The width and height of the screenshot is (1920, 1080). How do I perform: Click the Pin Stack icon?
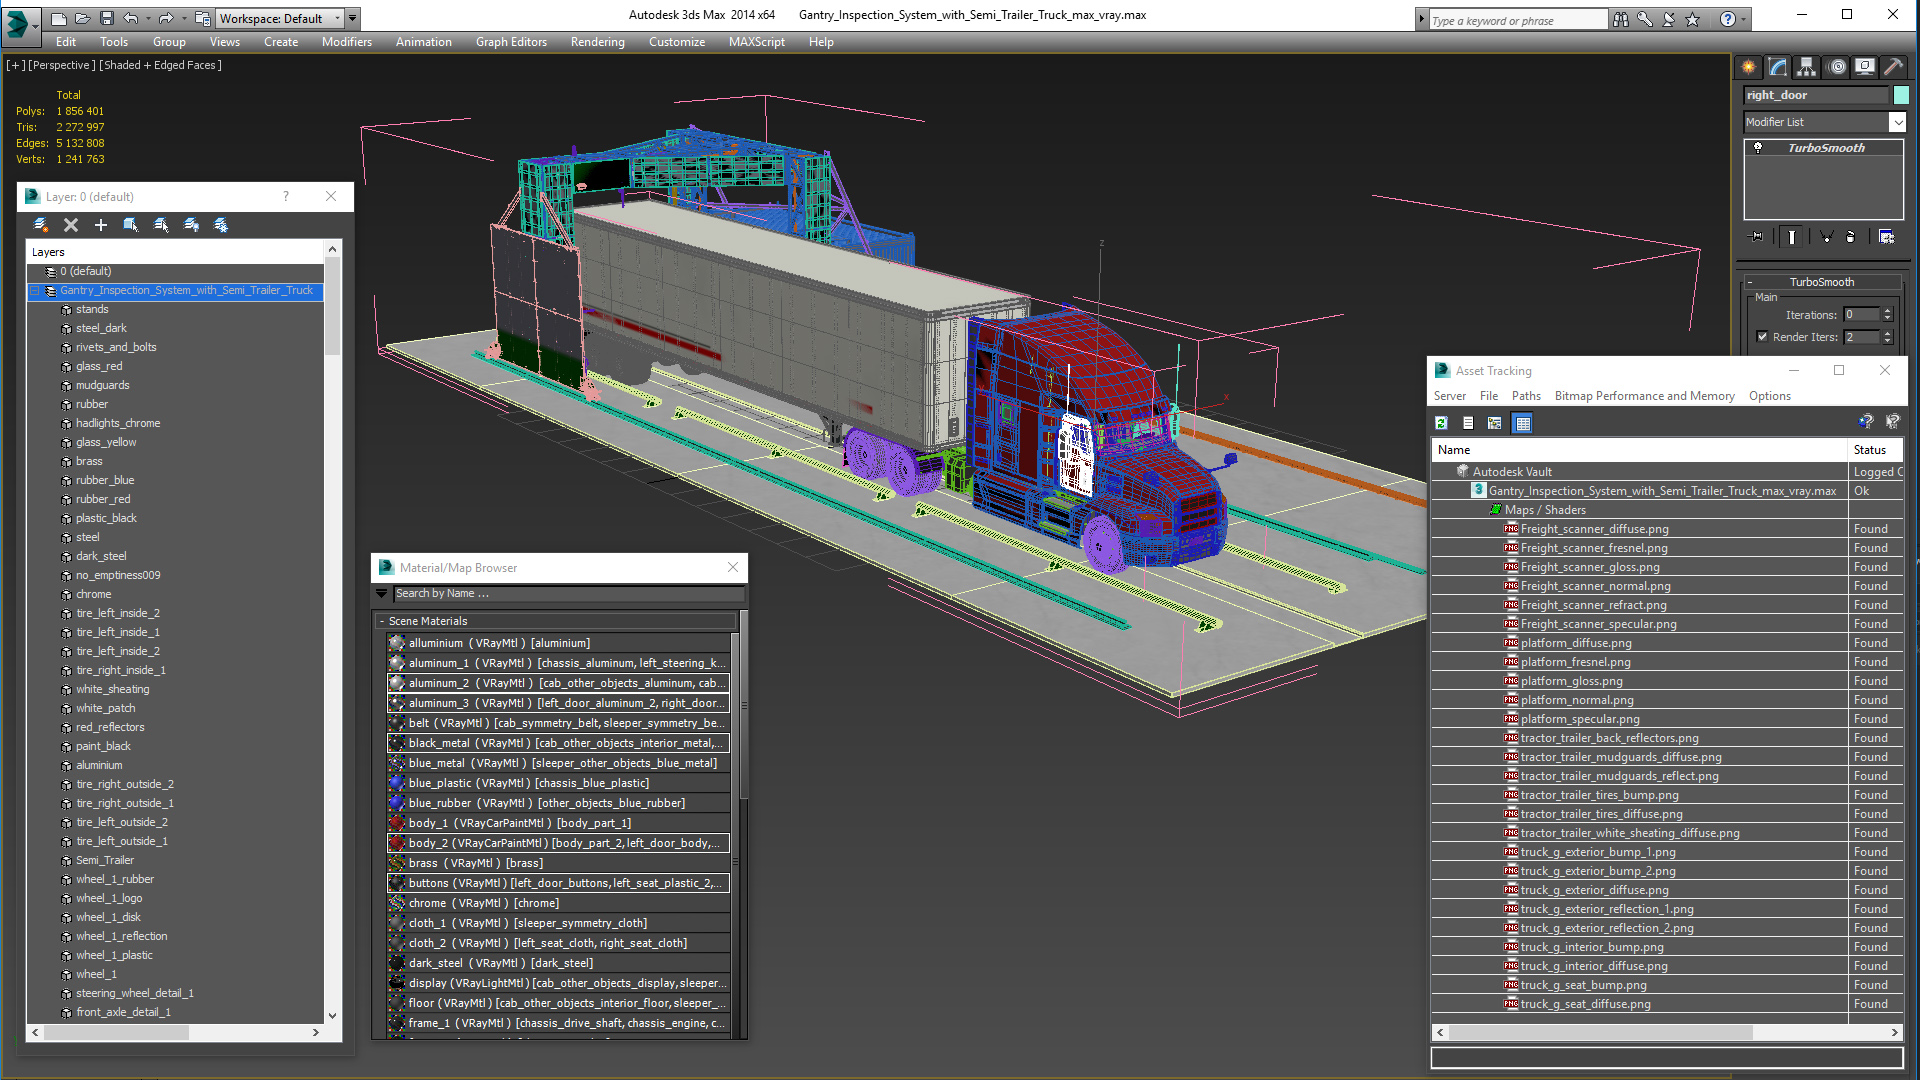click(x=1757, y=237)
